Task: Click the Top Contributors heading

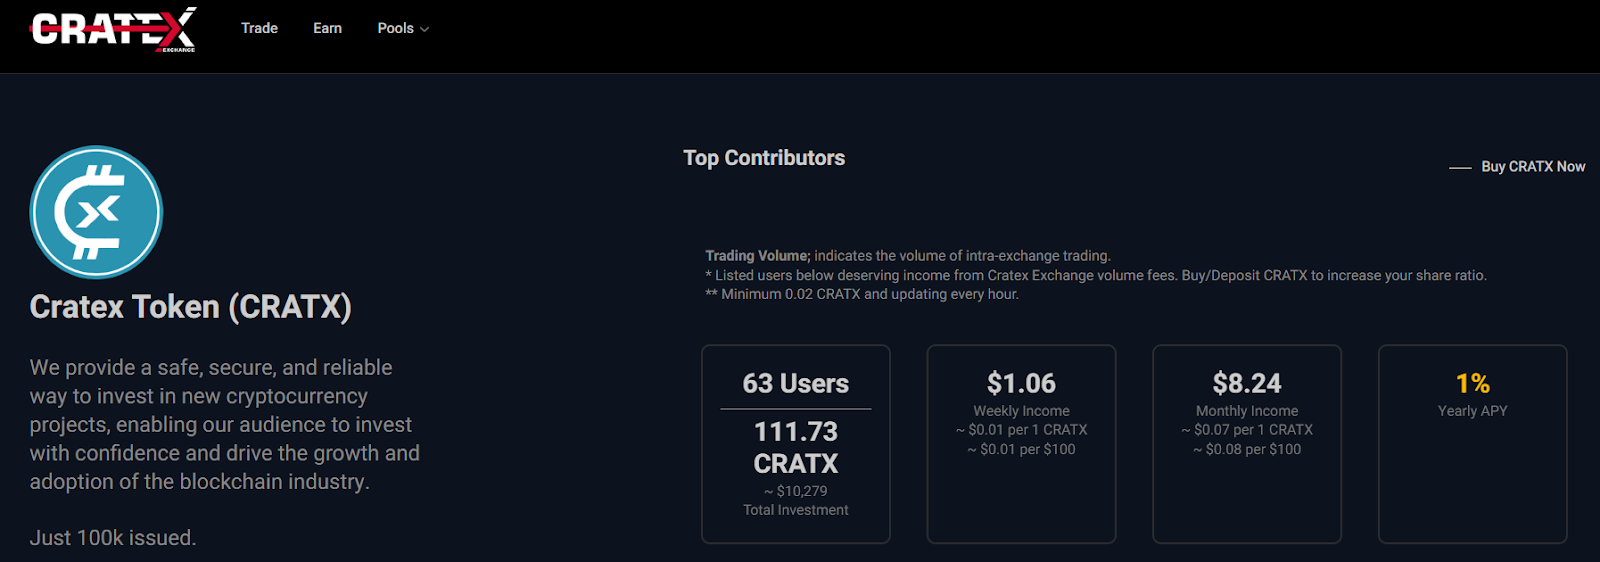Action: pyautogui.click(x=764, y=158)
